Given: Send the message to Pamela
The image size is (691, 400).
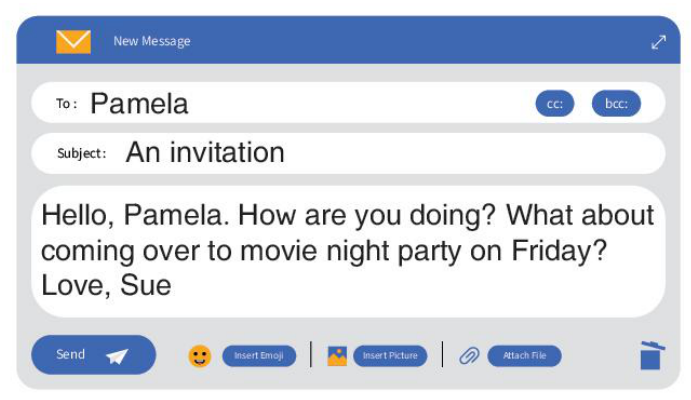Looking at the screenshot, I should pyautogui.click(x=93, y=355).
